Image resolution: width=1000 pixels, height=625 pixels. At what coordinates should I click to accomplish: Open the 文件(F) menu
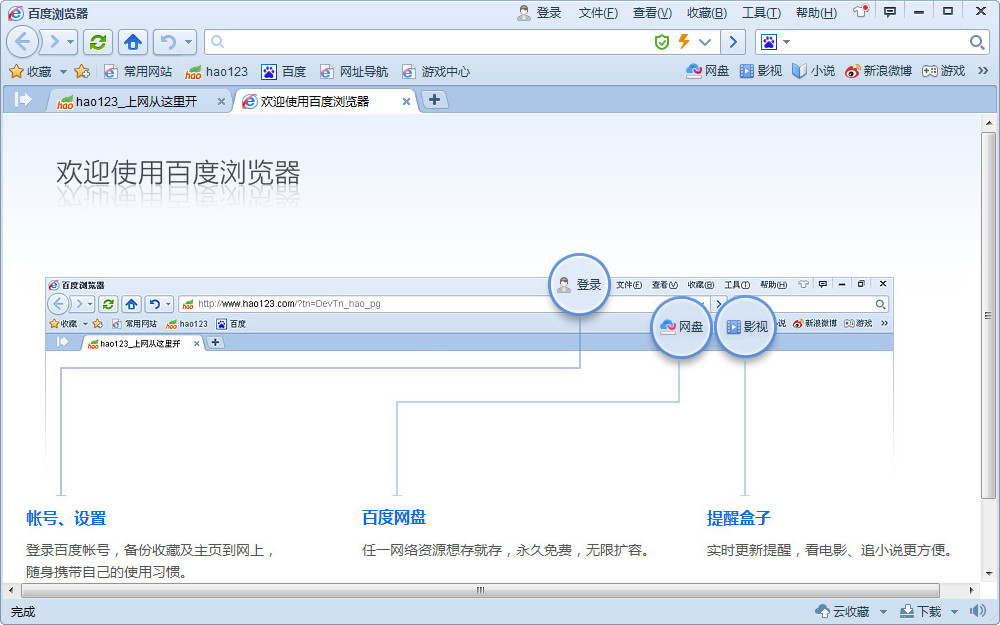point(598,13)
